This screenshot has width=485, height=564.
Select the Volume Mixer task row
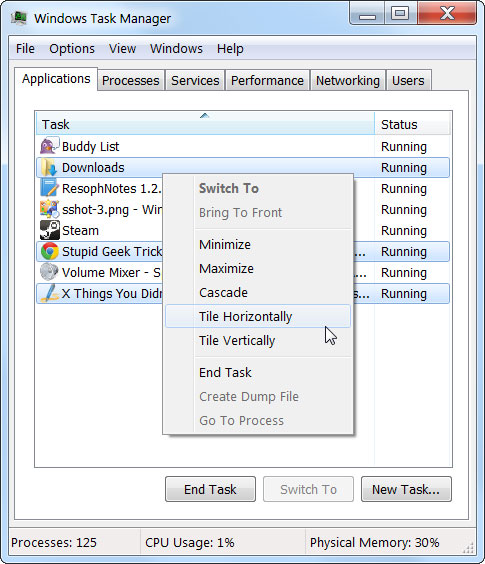(x=243, y=272)
